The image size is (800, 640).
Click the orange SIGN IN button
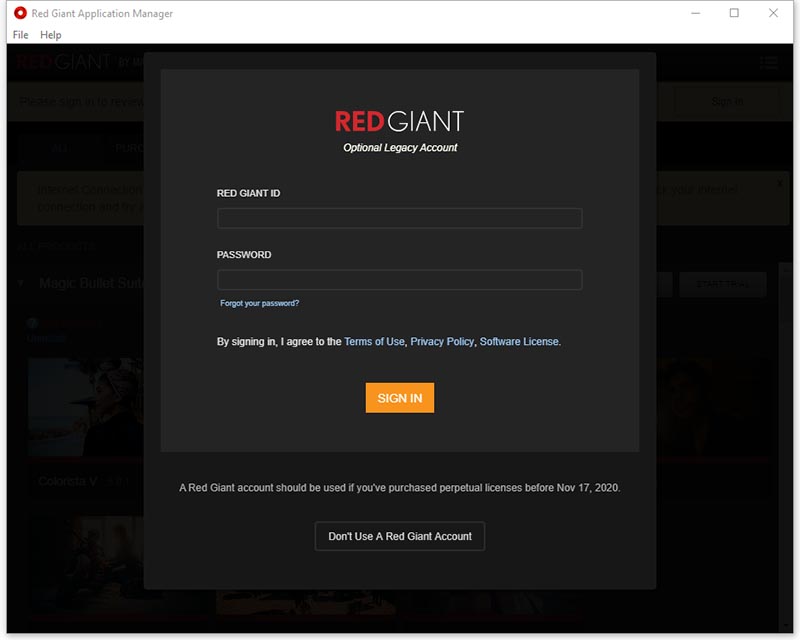pos(399,398)
